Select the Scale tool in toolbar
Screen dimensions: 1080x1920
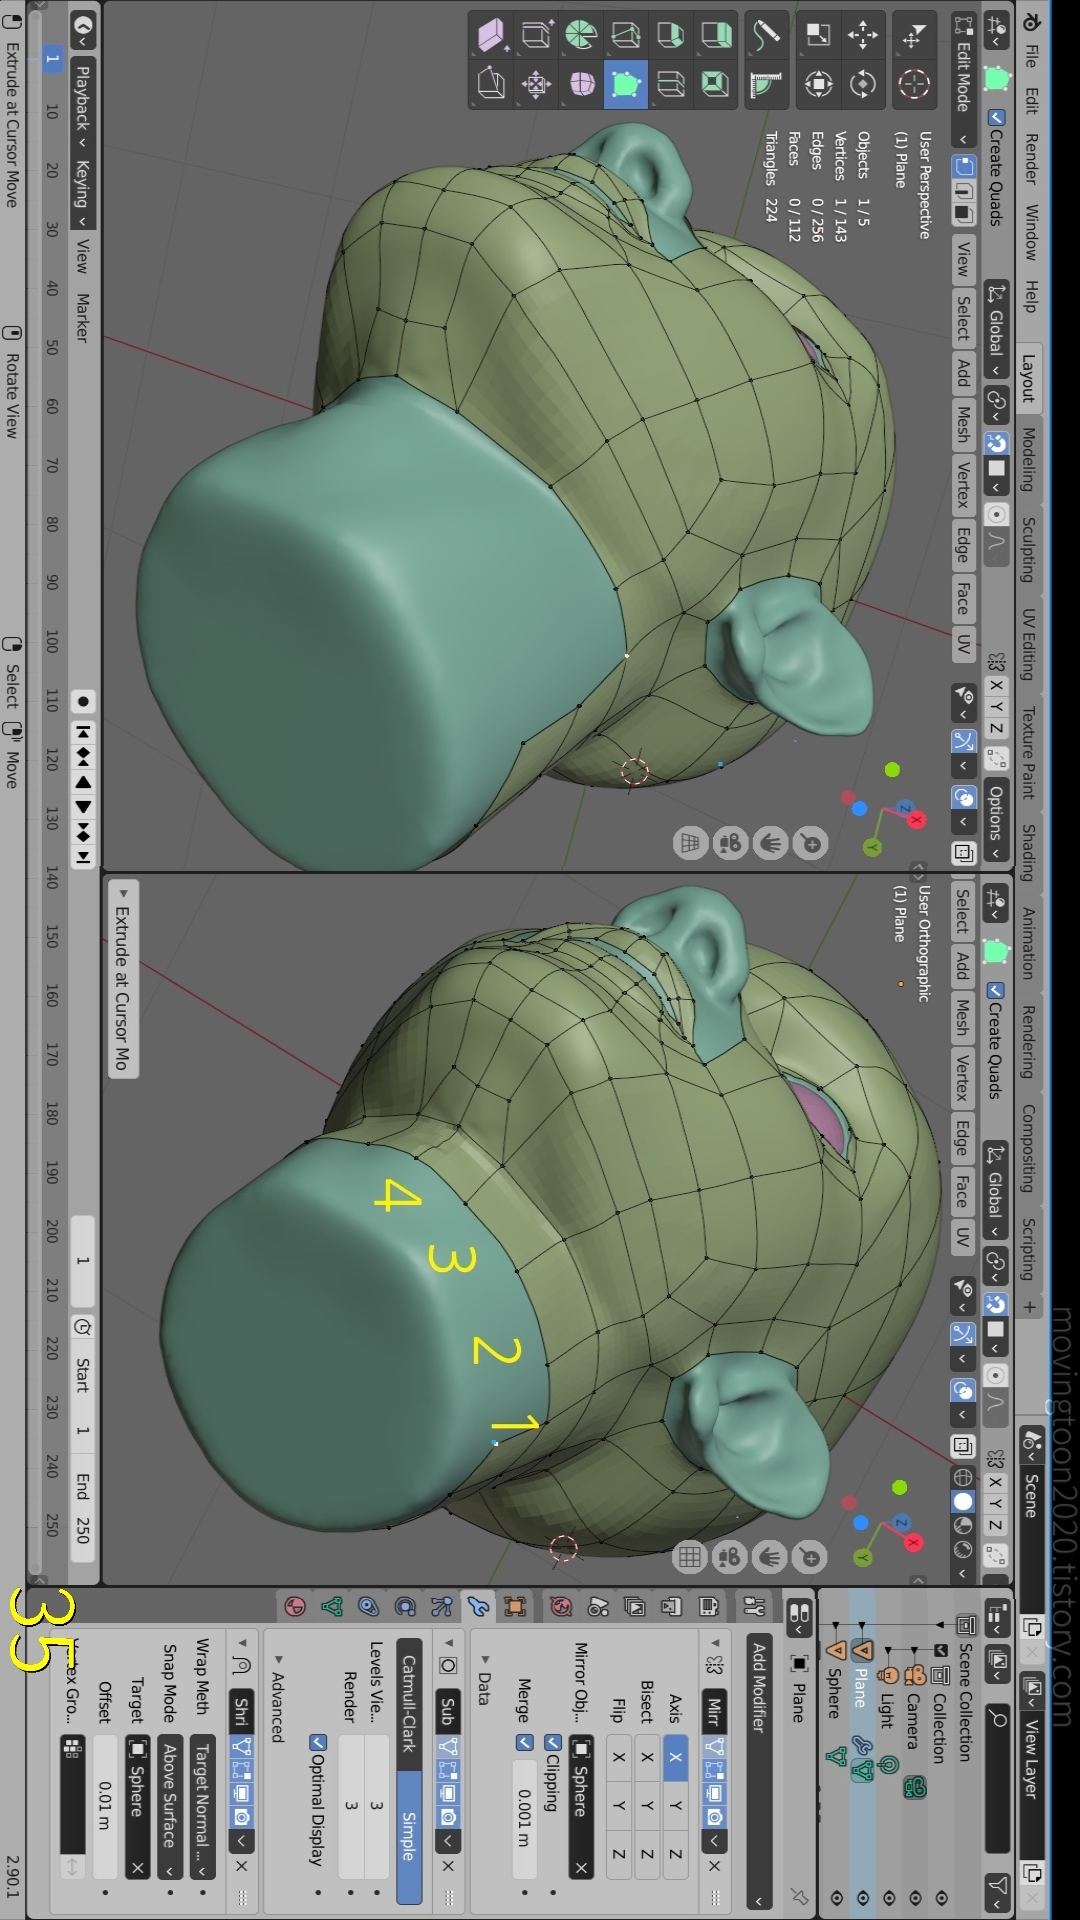[818, 35]
